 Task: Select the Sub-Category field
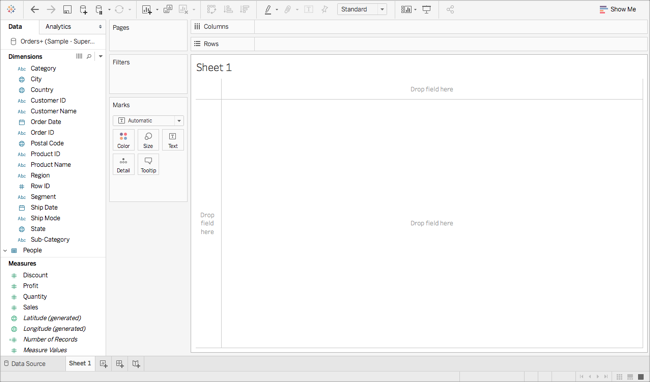50,239
